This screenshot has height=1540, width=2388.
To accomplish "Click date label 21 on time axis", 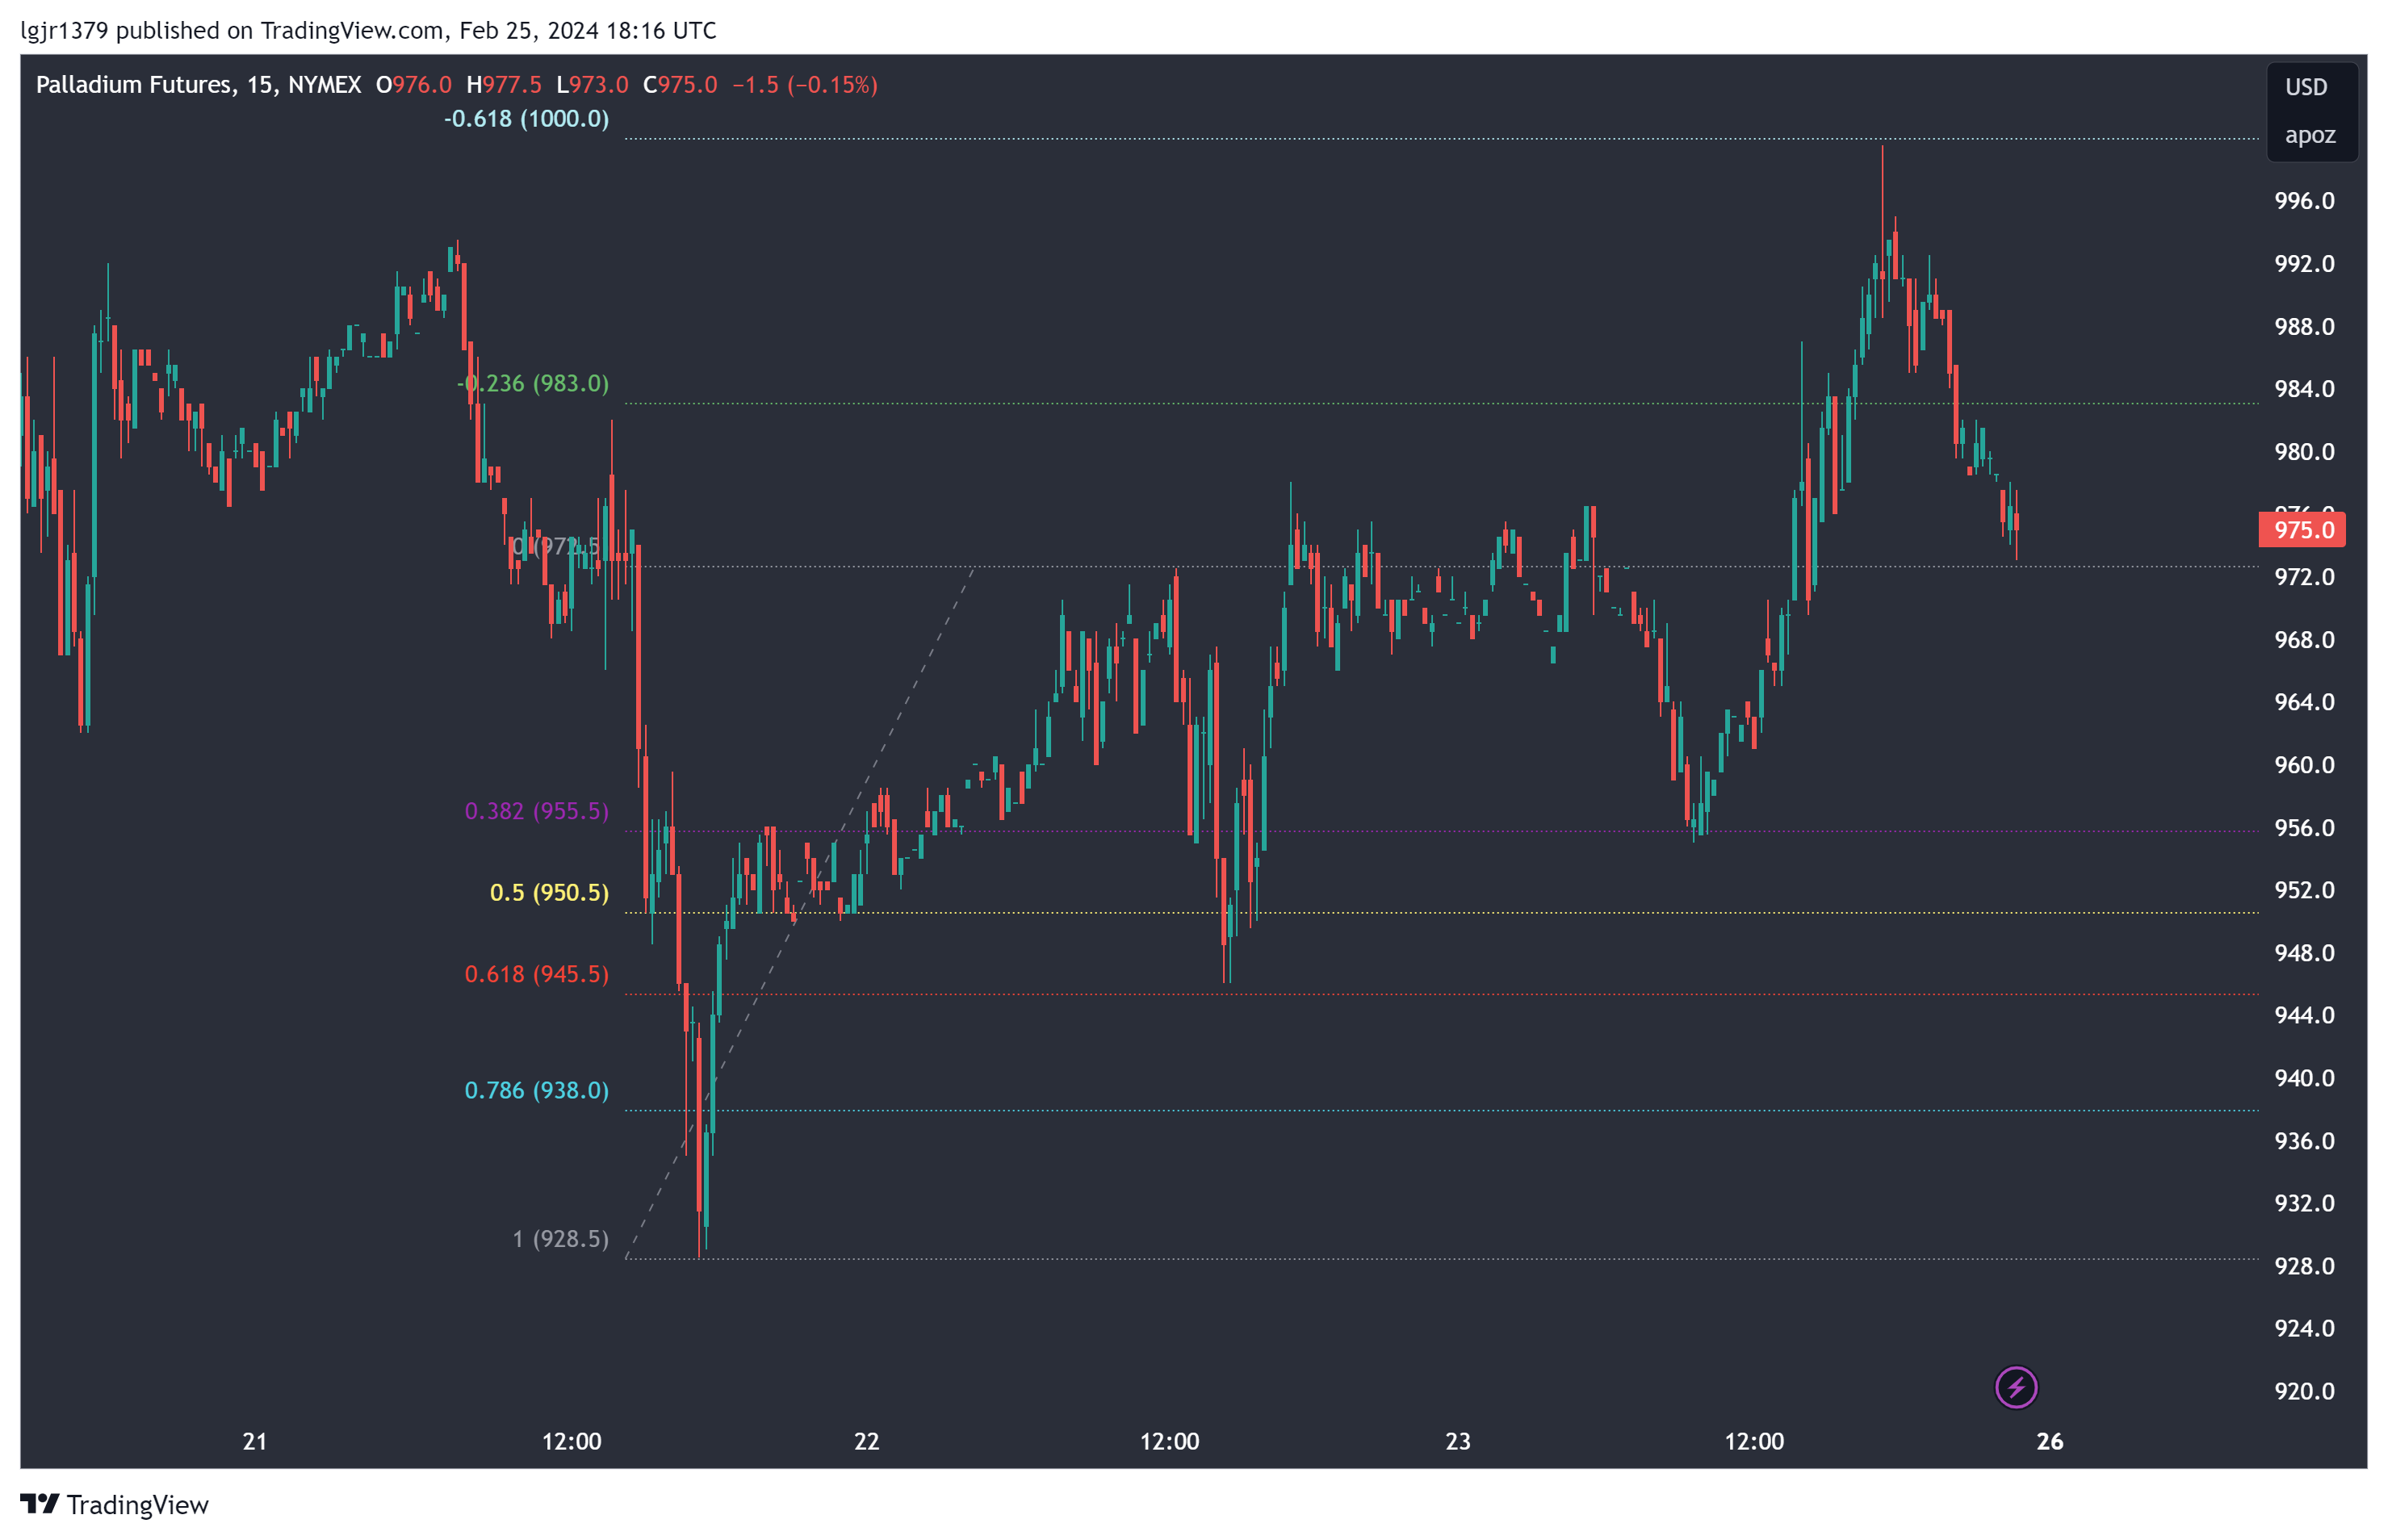I will (255, 1441).
